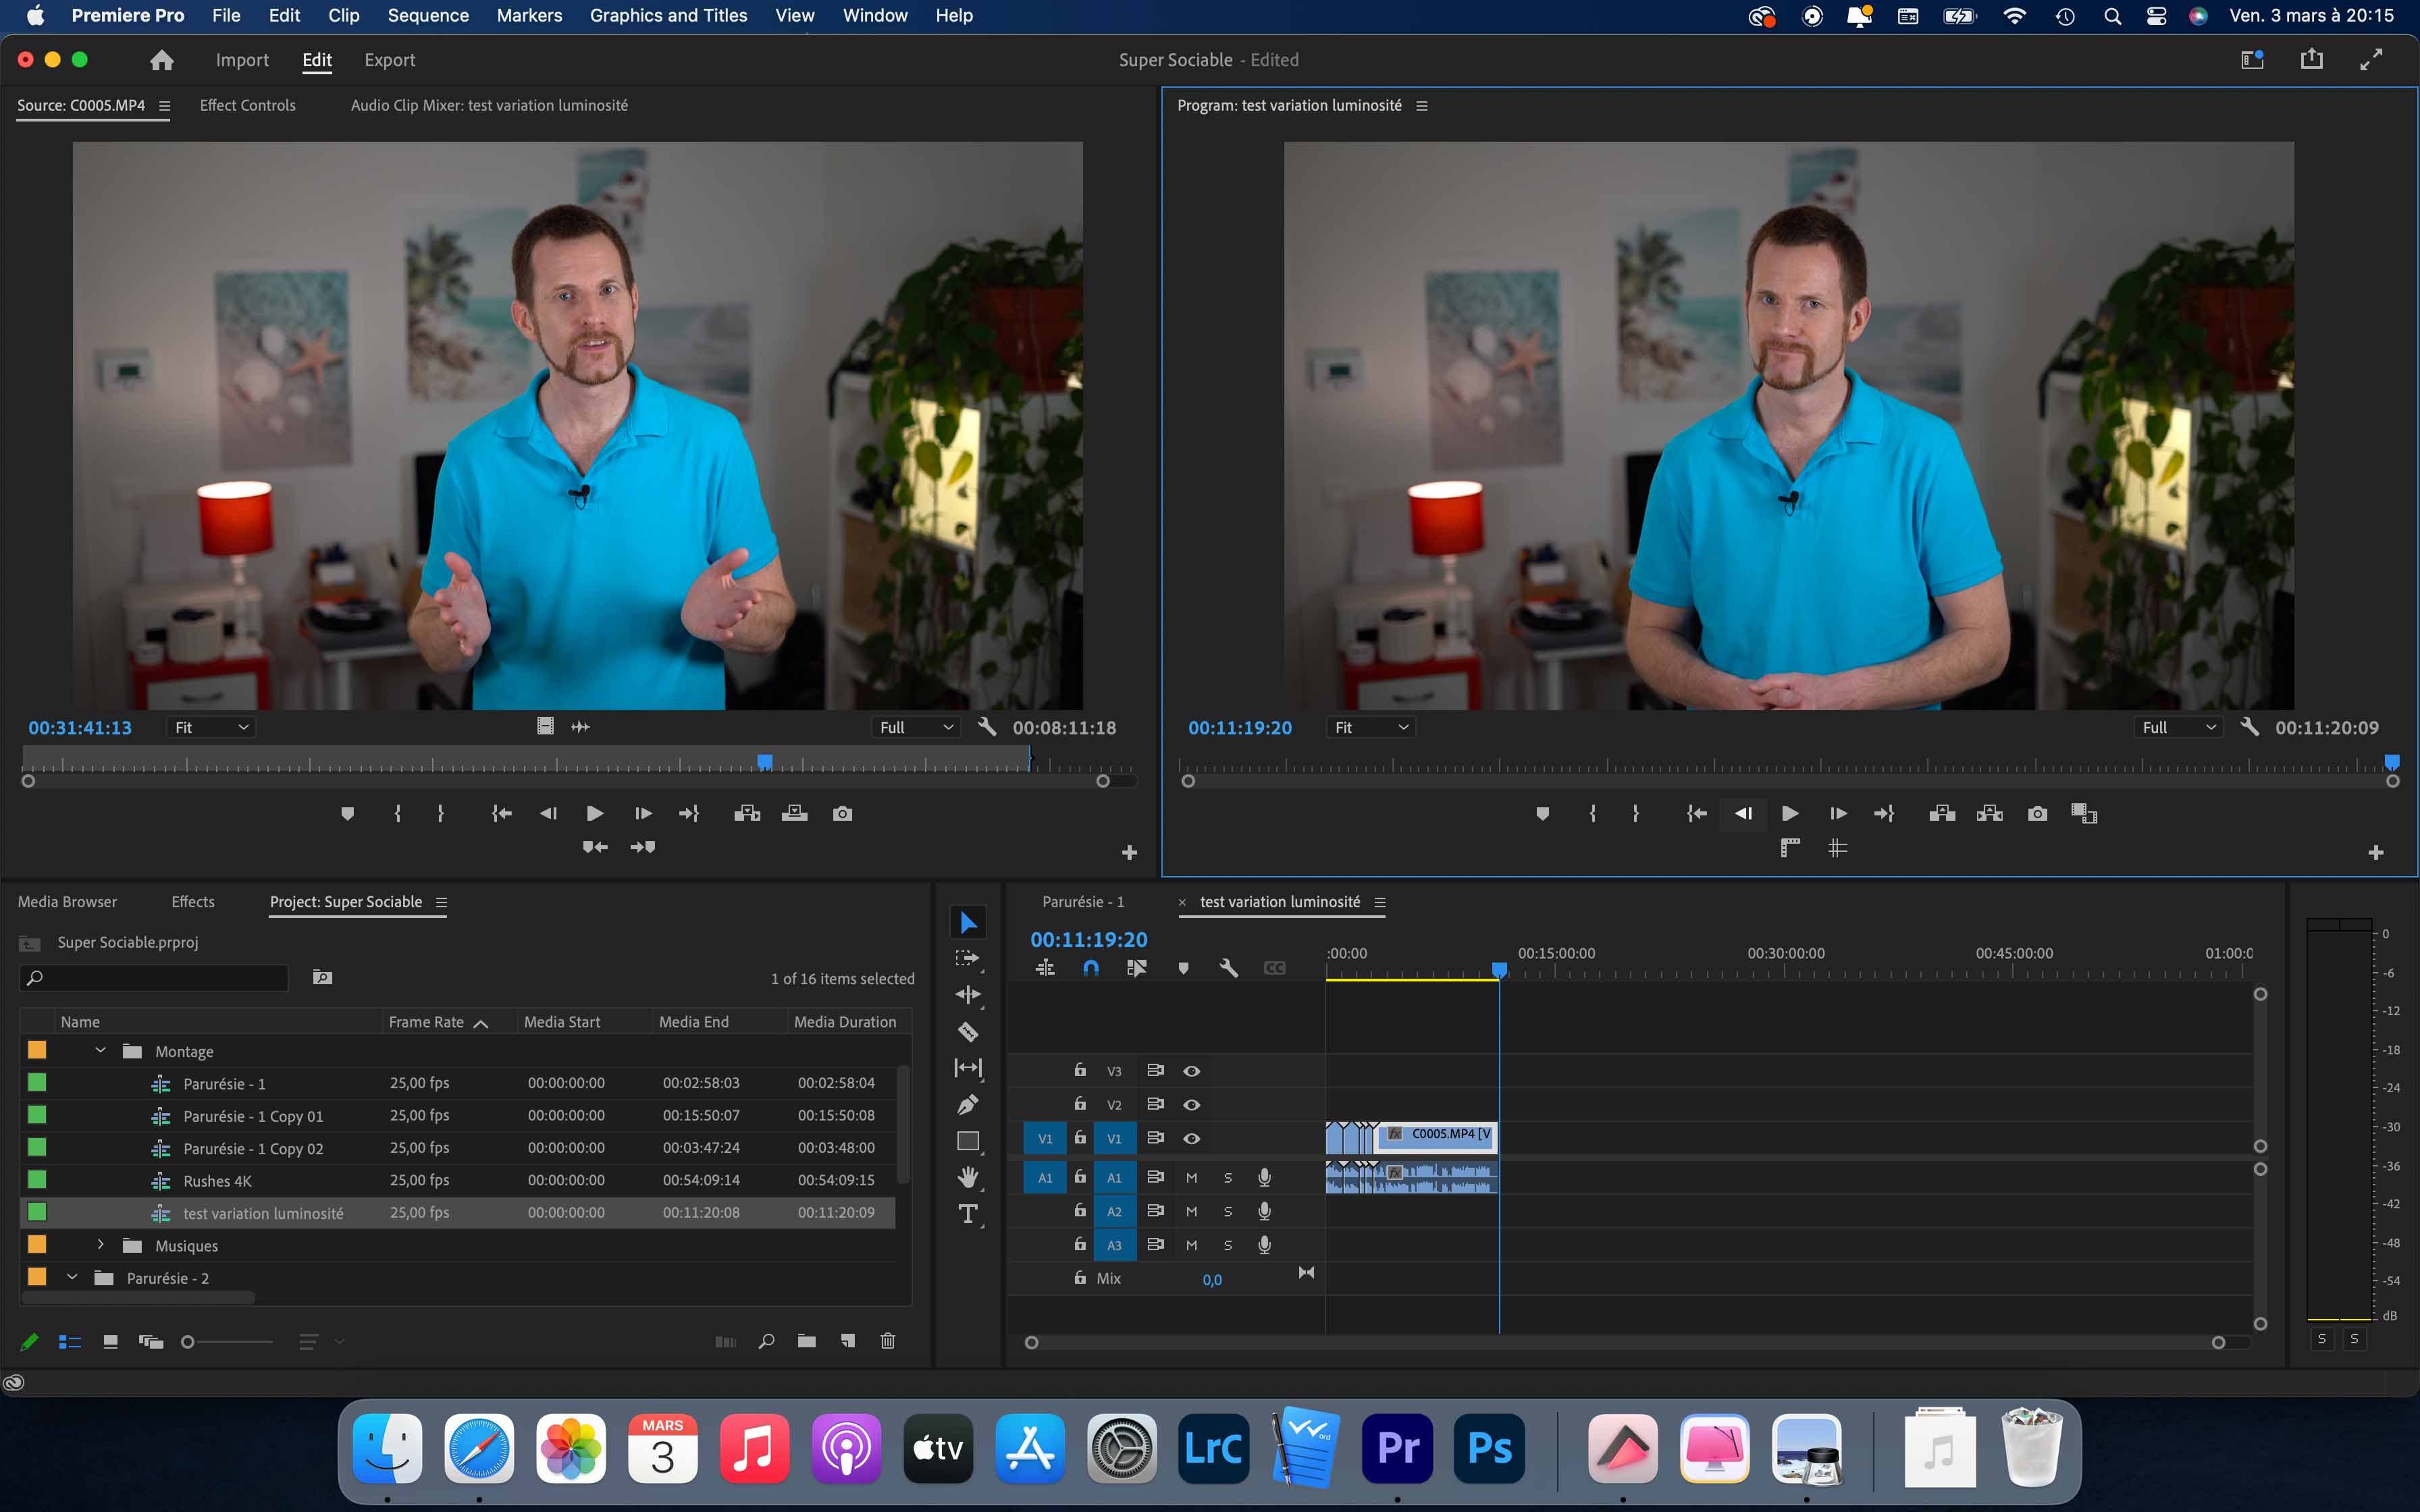The height and width of the screenshot is (1512, 2420).
Task: Click the Export workspace button
Action: (389, 60)
